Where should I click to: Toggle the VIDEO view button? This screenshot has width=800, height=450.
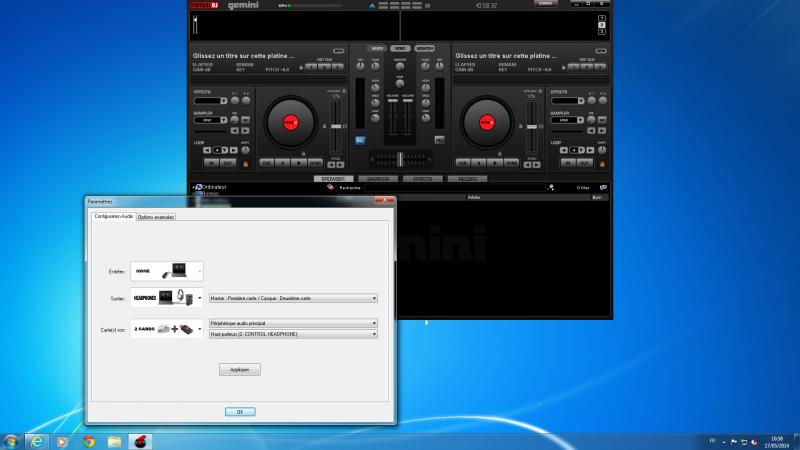400,48
